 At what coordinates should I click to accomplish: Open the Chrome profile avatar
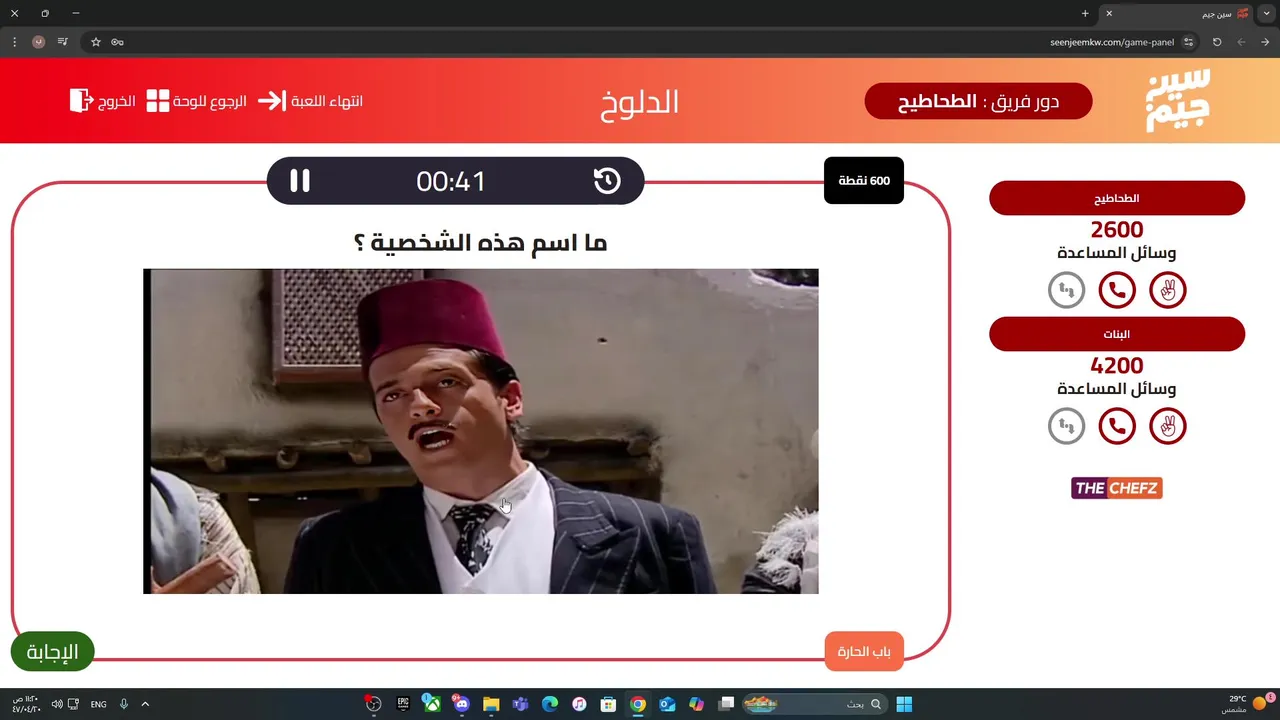pos(38,42)
